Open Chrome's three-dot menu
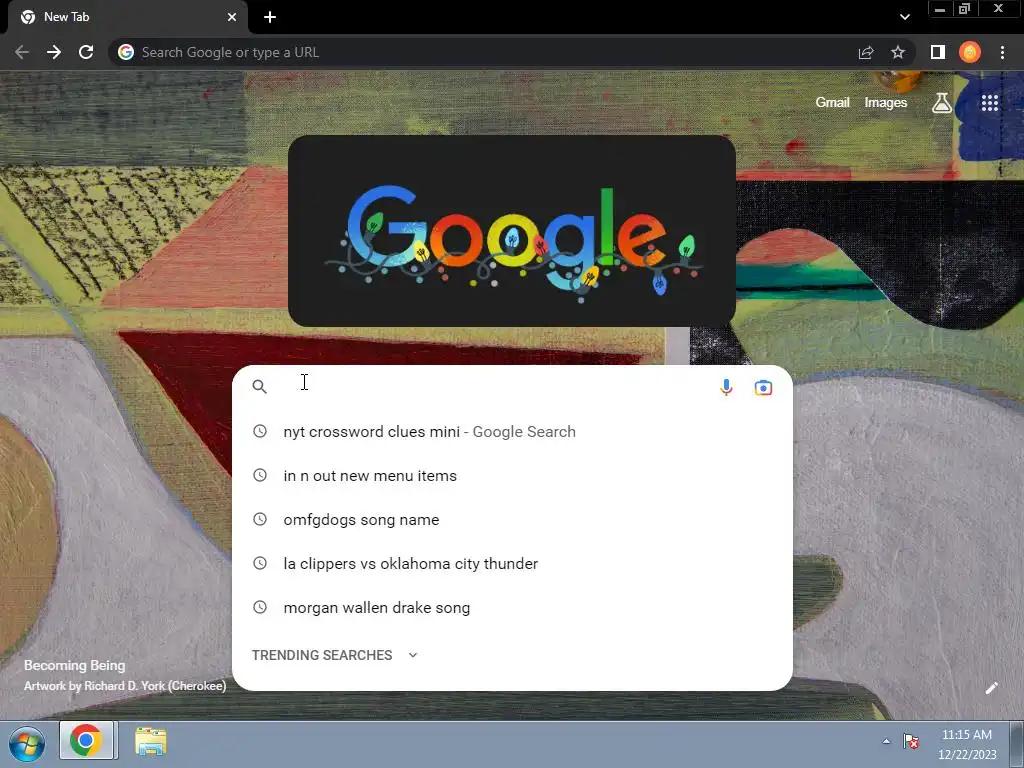1024x768 pixels. click(x=1002, y=52)
